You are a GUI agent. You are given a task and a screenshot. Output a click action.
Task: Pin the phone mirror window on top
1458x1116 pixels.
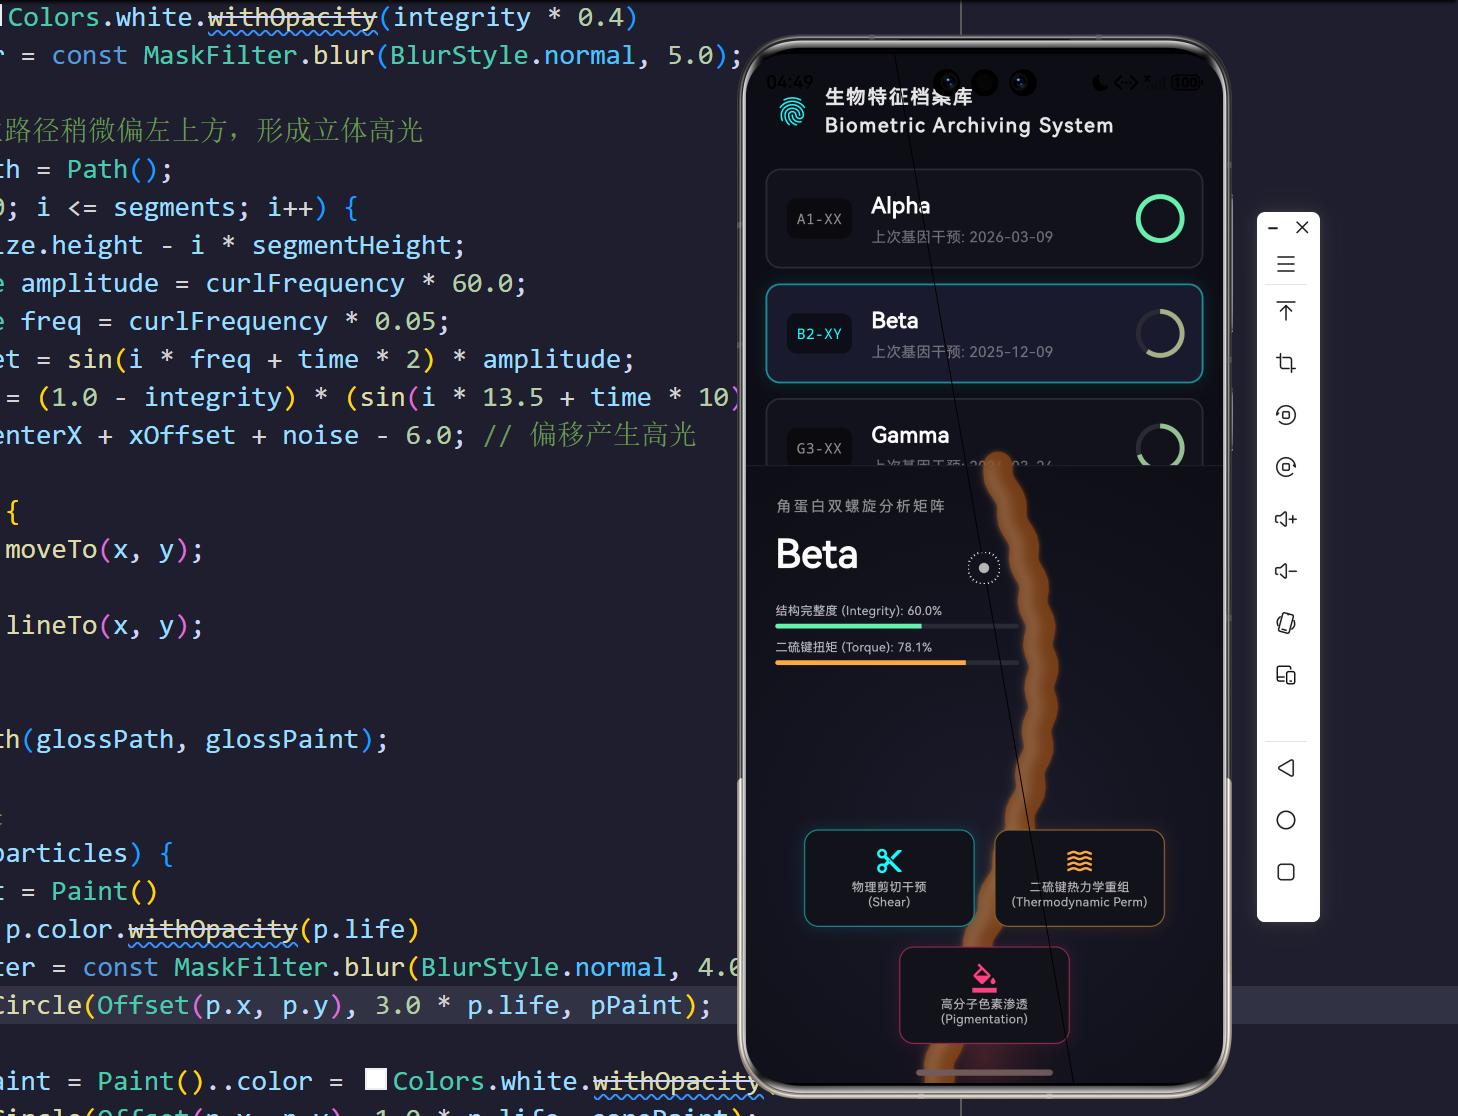1286,311
